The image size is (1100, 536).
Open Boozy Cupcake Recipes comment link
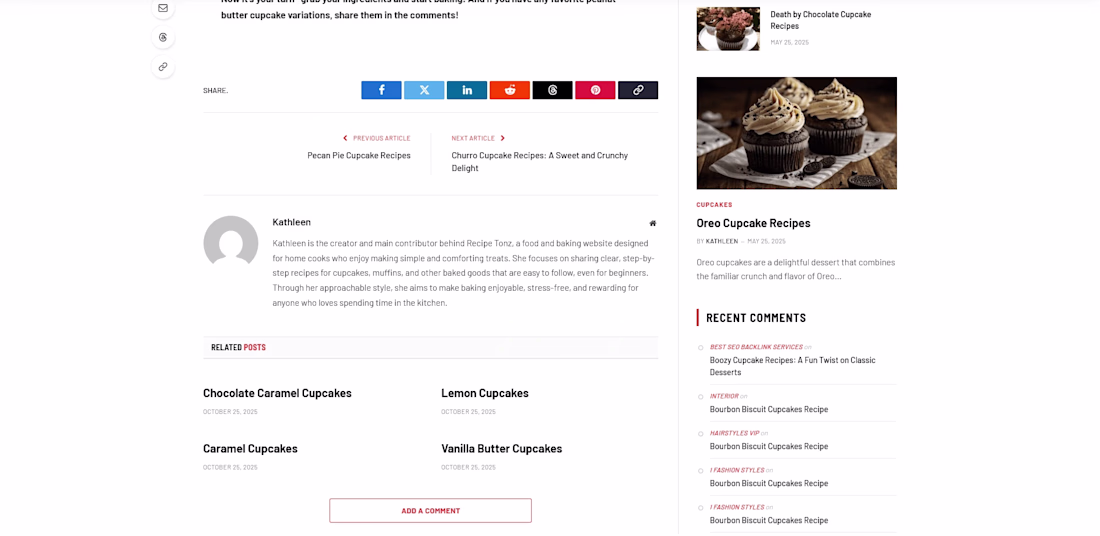(x=793, y=366)
